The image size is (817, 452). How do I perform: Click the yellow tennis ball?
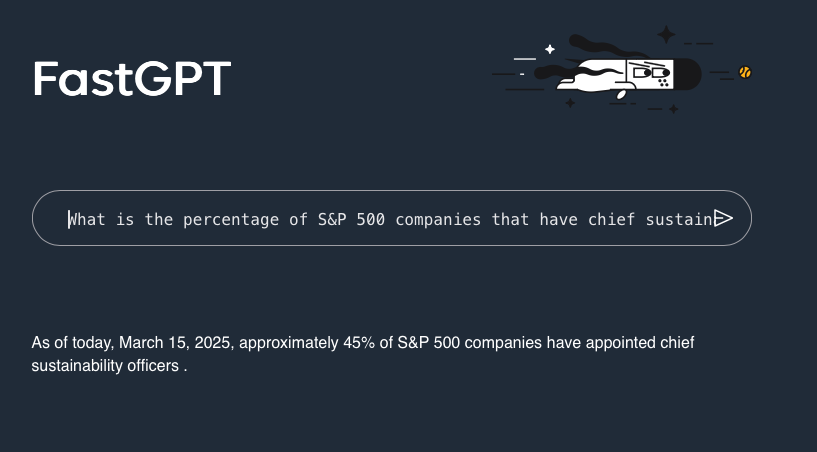(x=744, y=72)
